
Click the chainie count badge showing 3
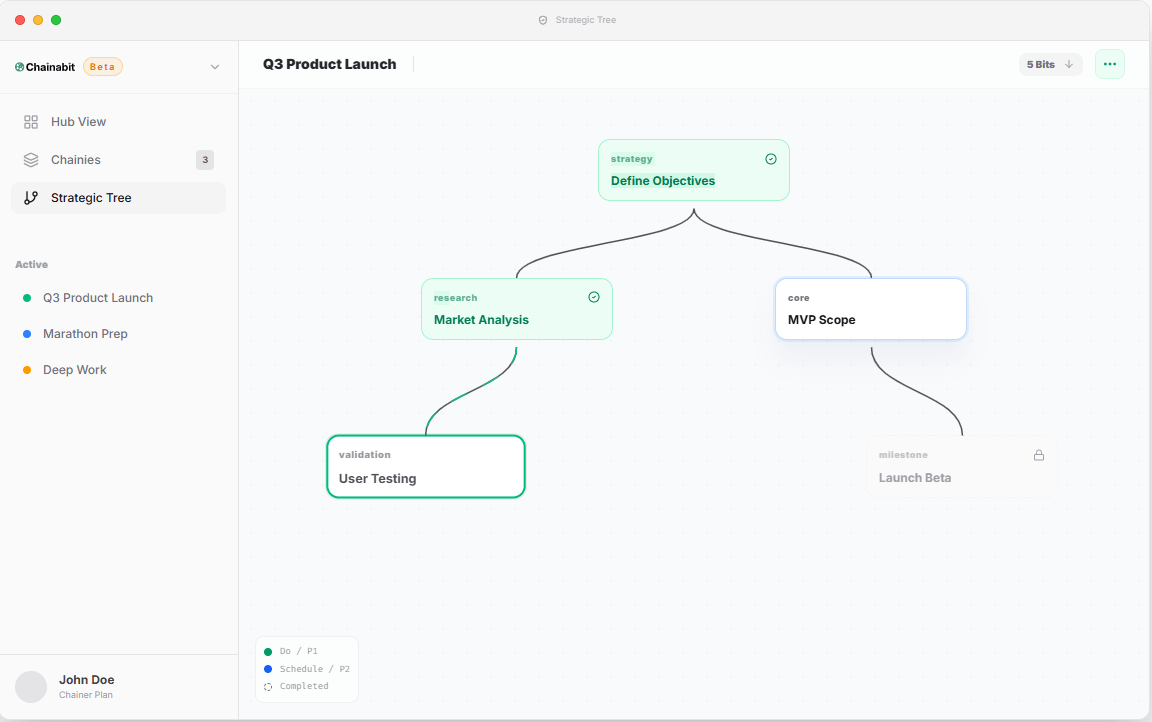(205, 160)
